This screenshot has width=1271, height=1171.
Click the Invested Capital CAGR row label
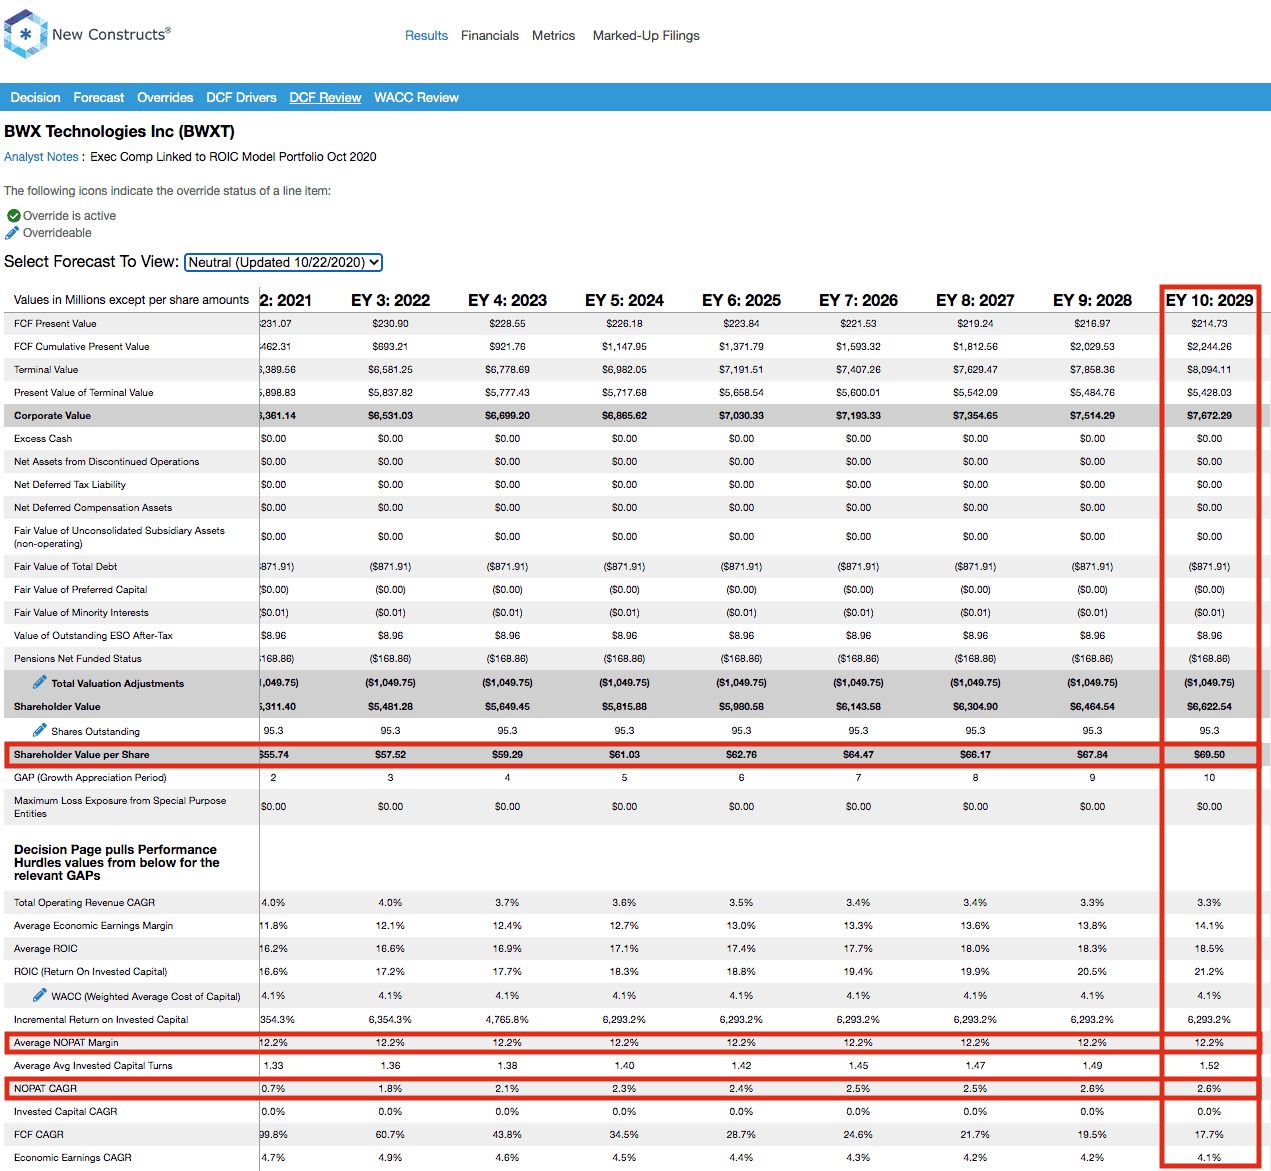click(x=65, y=1112)
